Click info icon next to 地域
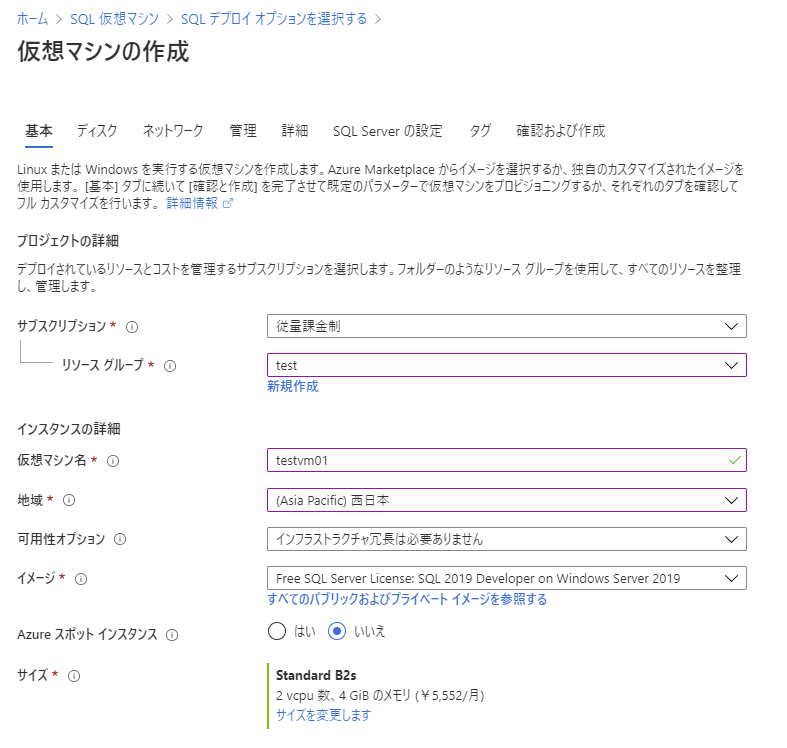Screen dimensions: 787x748 tap(69, 500)
